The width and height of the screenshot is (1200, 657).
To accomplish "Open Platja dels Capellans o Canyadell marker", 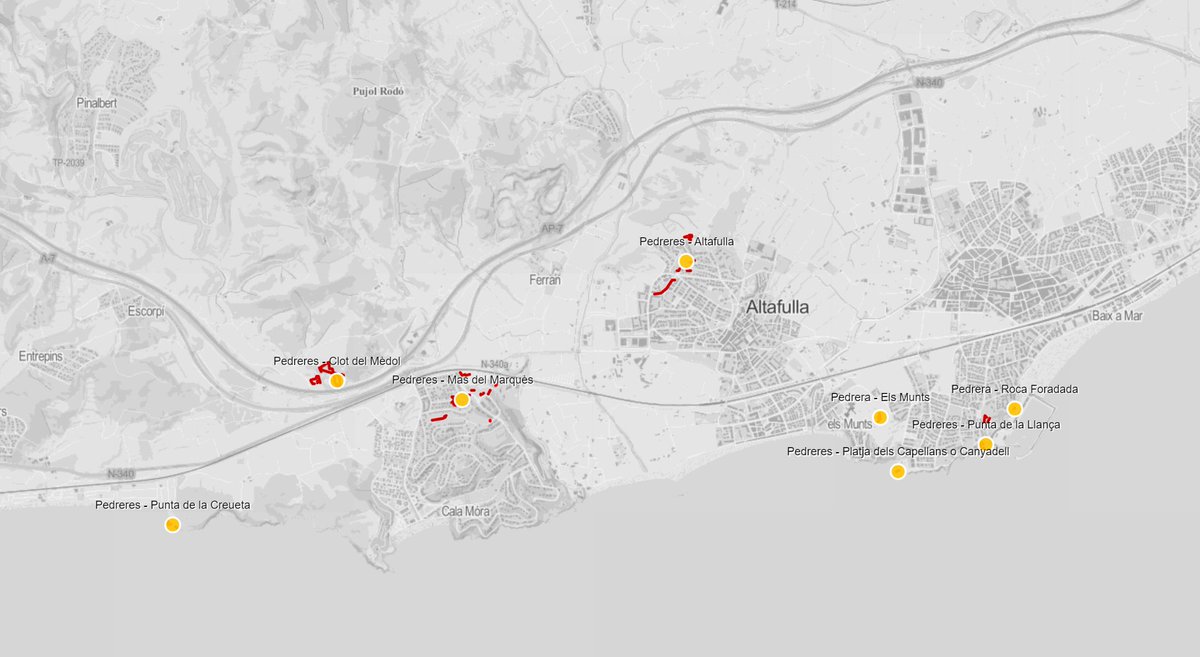I will pyautogui.click(x=898, y=472).
